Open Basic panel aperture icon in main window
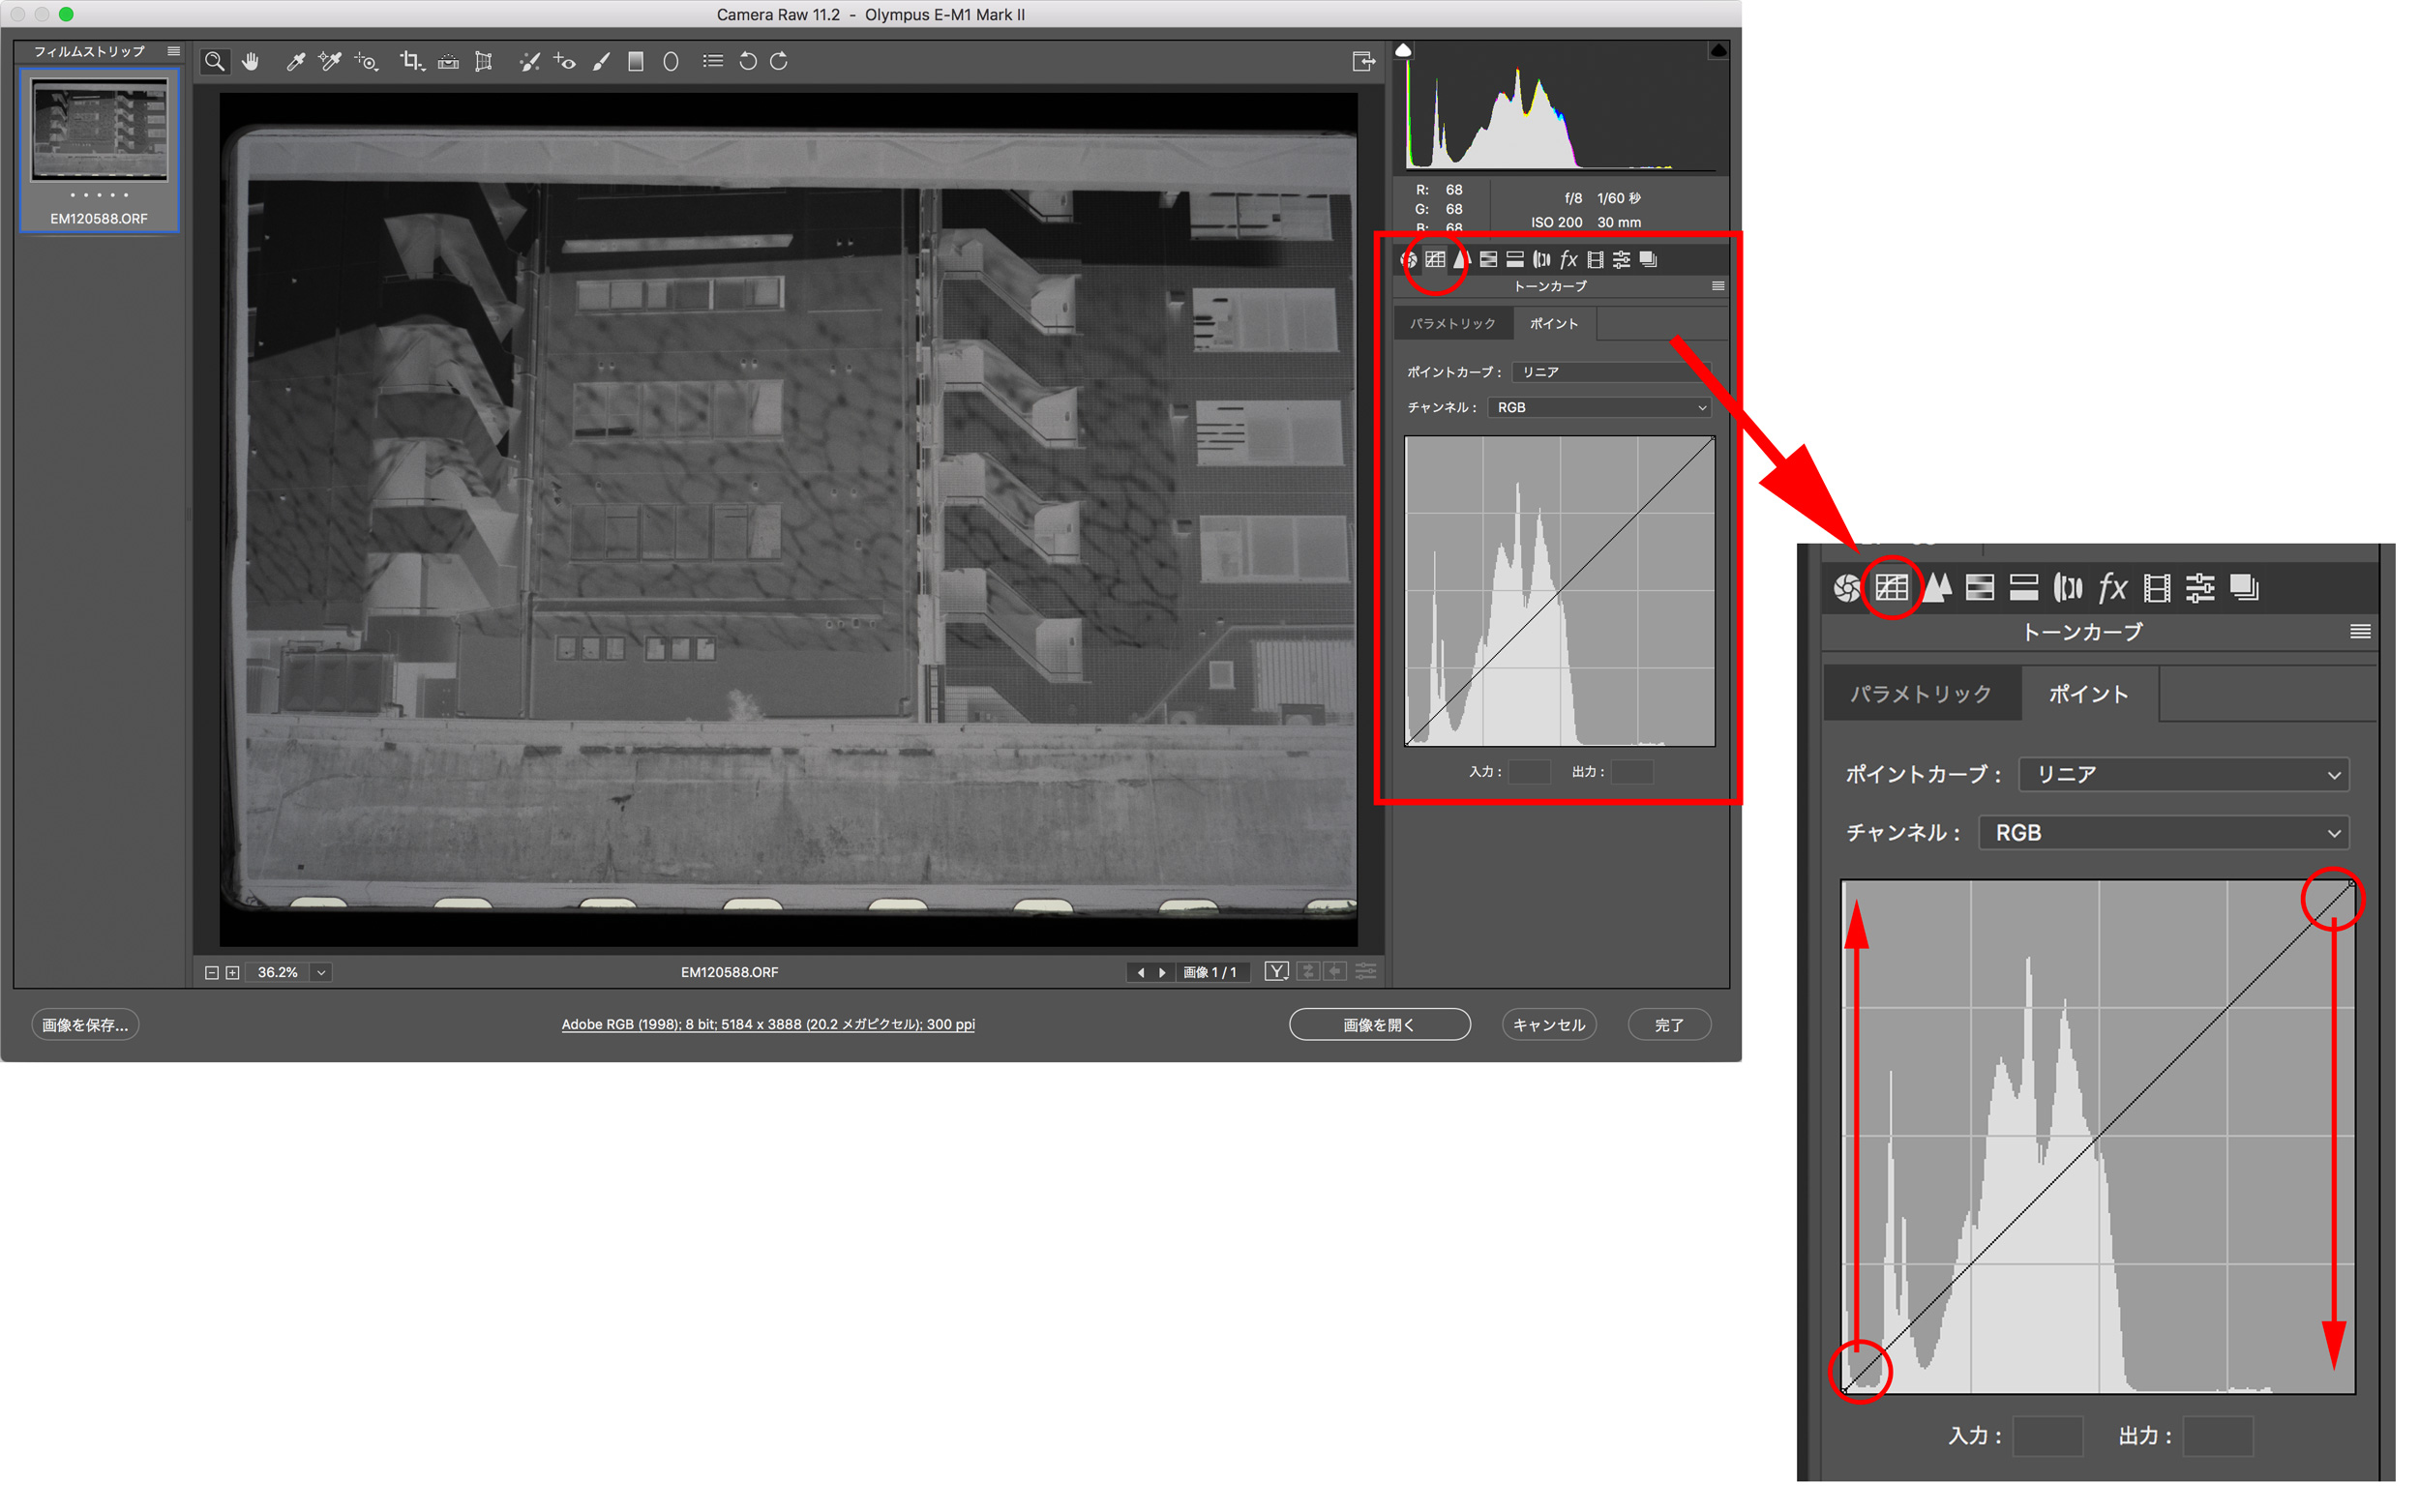The image size is (2419, 1512). click(x=1409, y=260)
